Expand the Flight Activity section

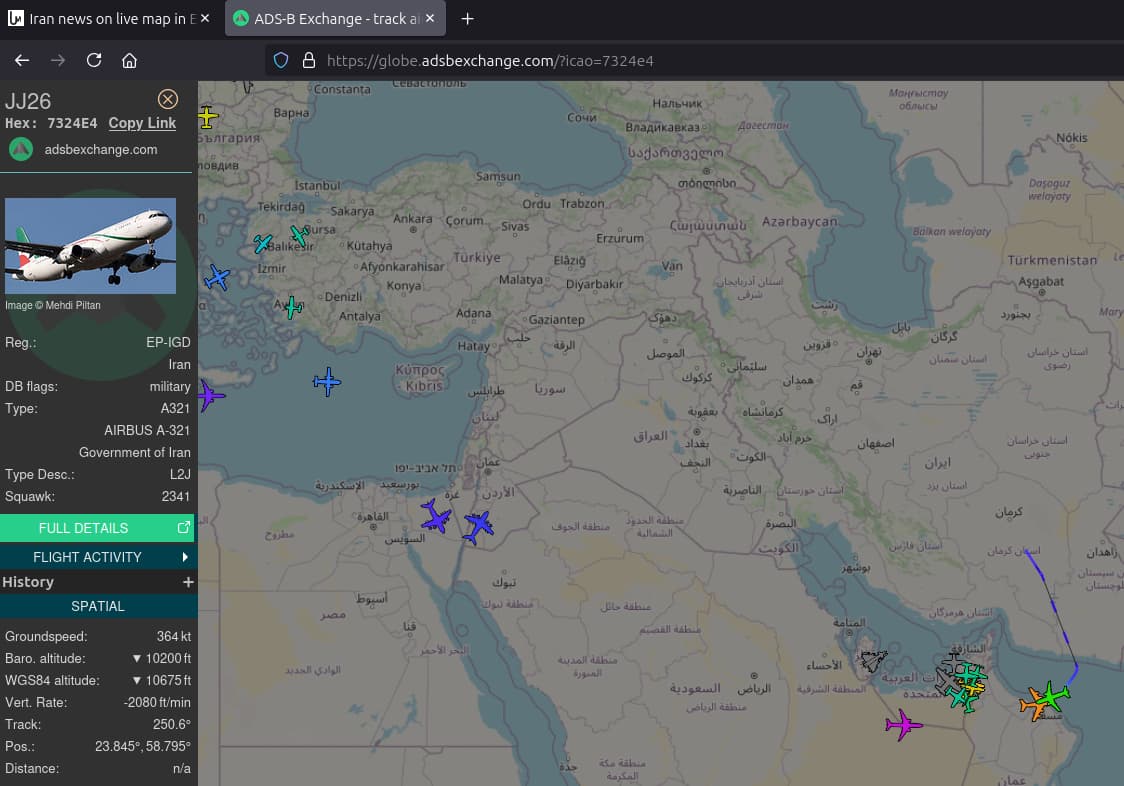point(97,557)
